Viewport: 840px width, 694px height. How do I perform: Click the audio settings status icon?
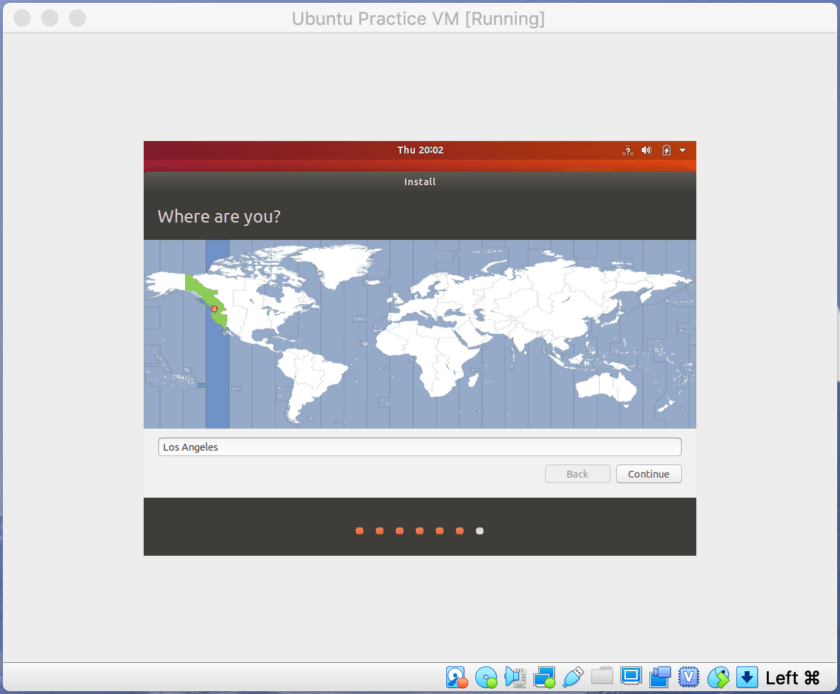click(515, 677)
